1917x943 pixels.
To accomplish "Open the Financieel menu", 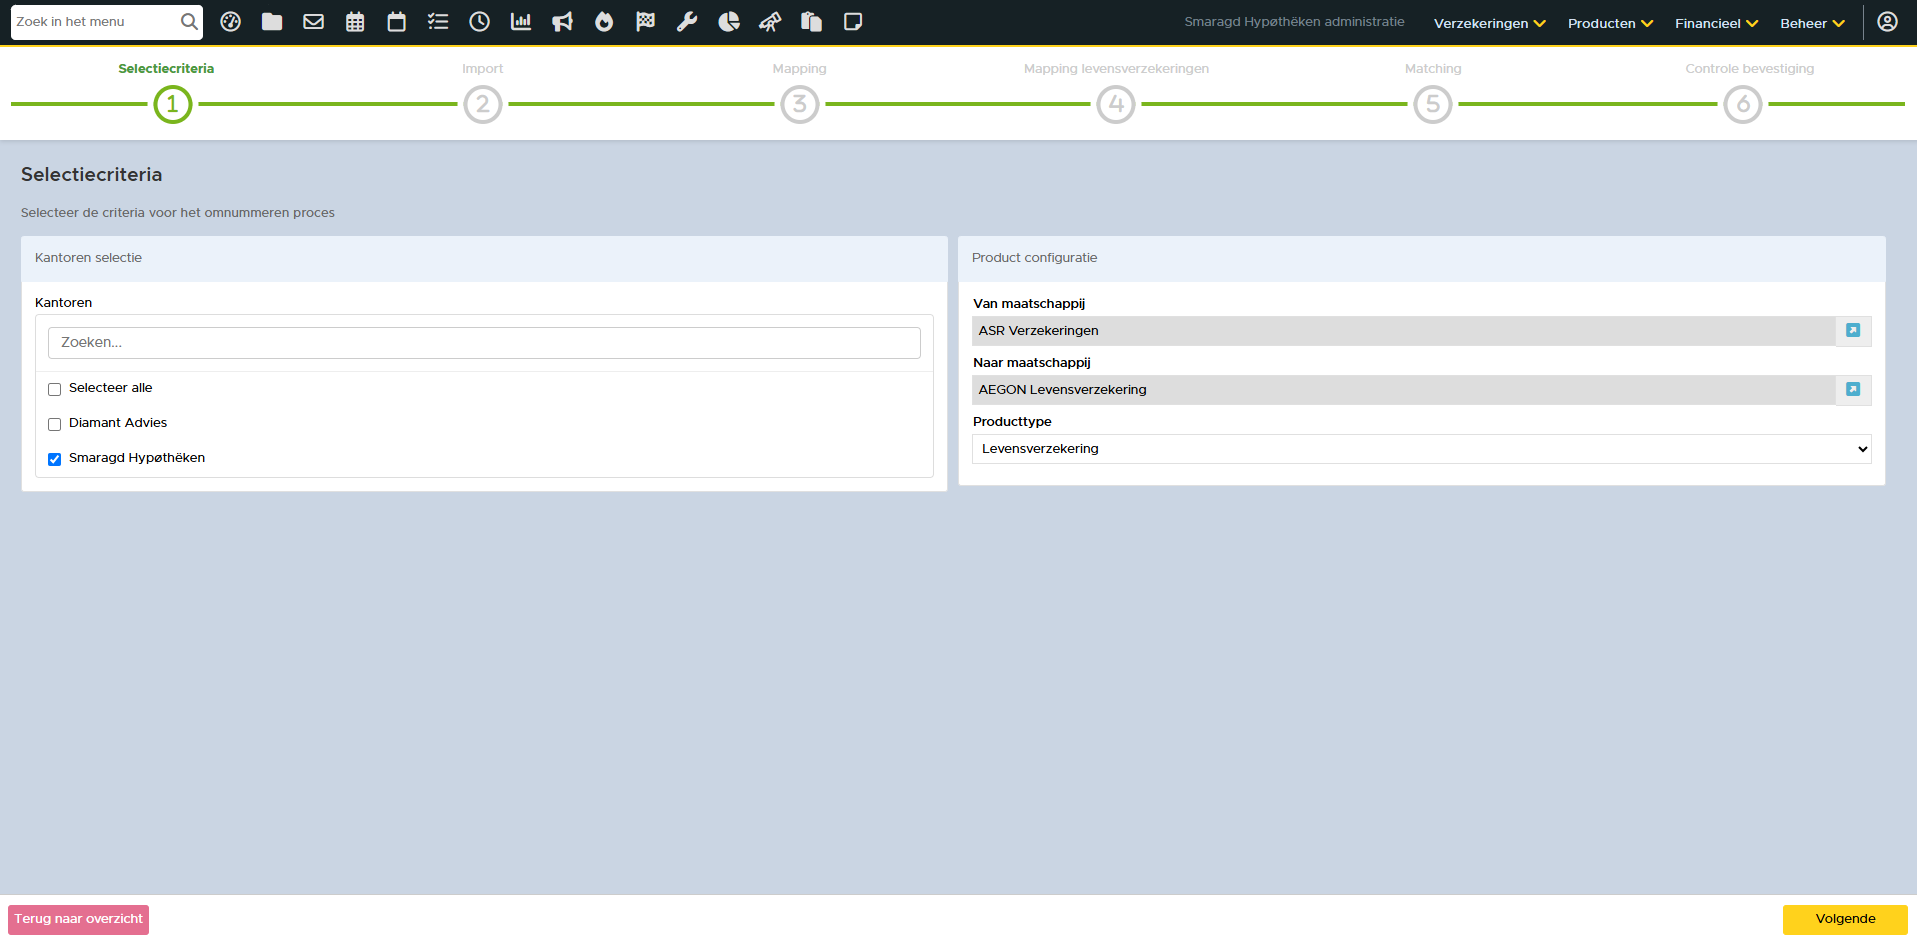I will click(x=1715, y=23).
